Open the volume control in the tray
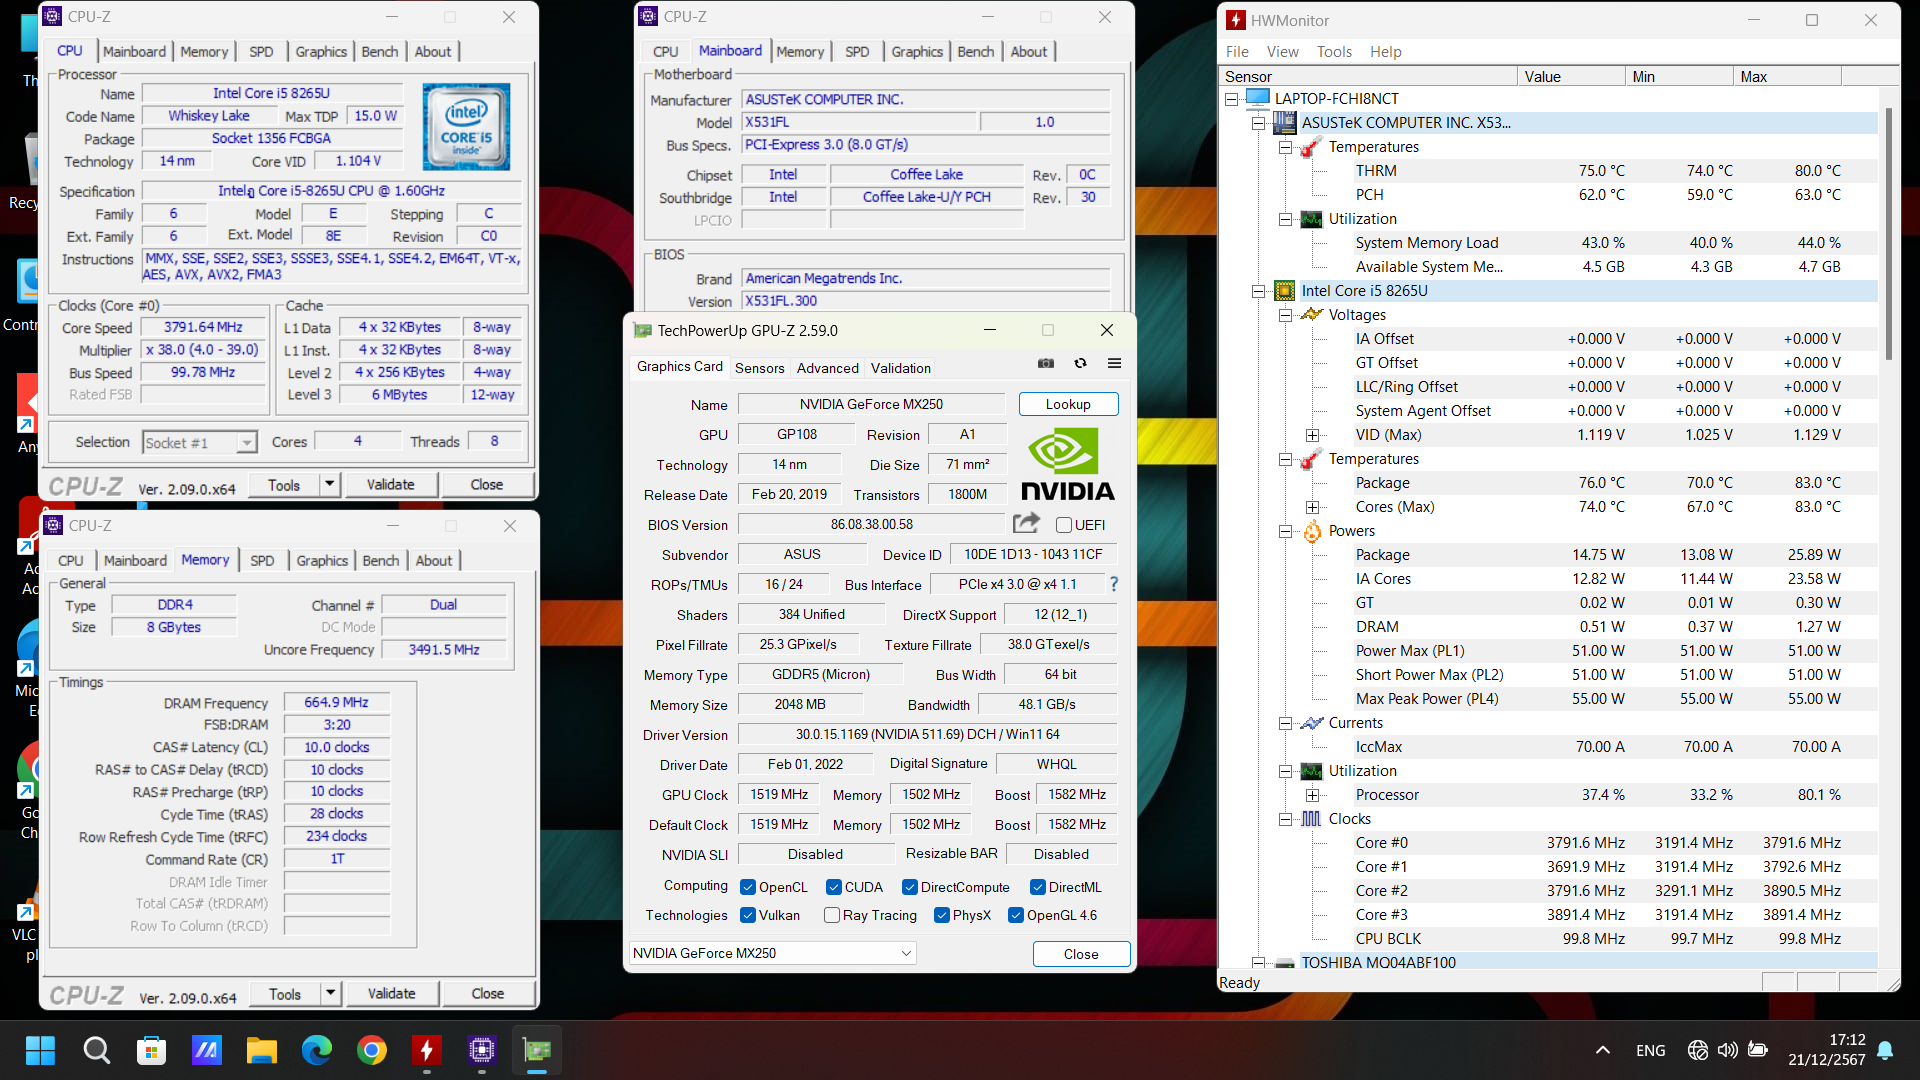The image size is (1920, 1080). point(1727,1050)
